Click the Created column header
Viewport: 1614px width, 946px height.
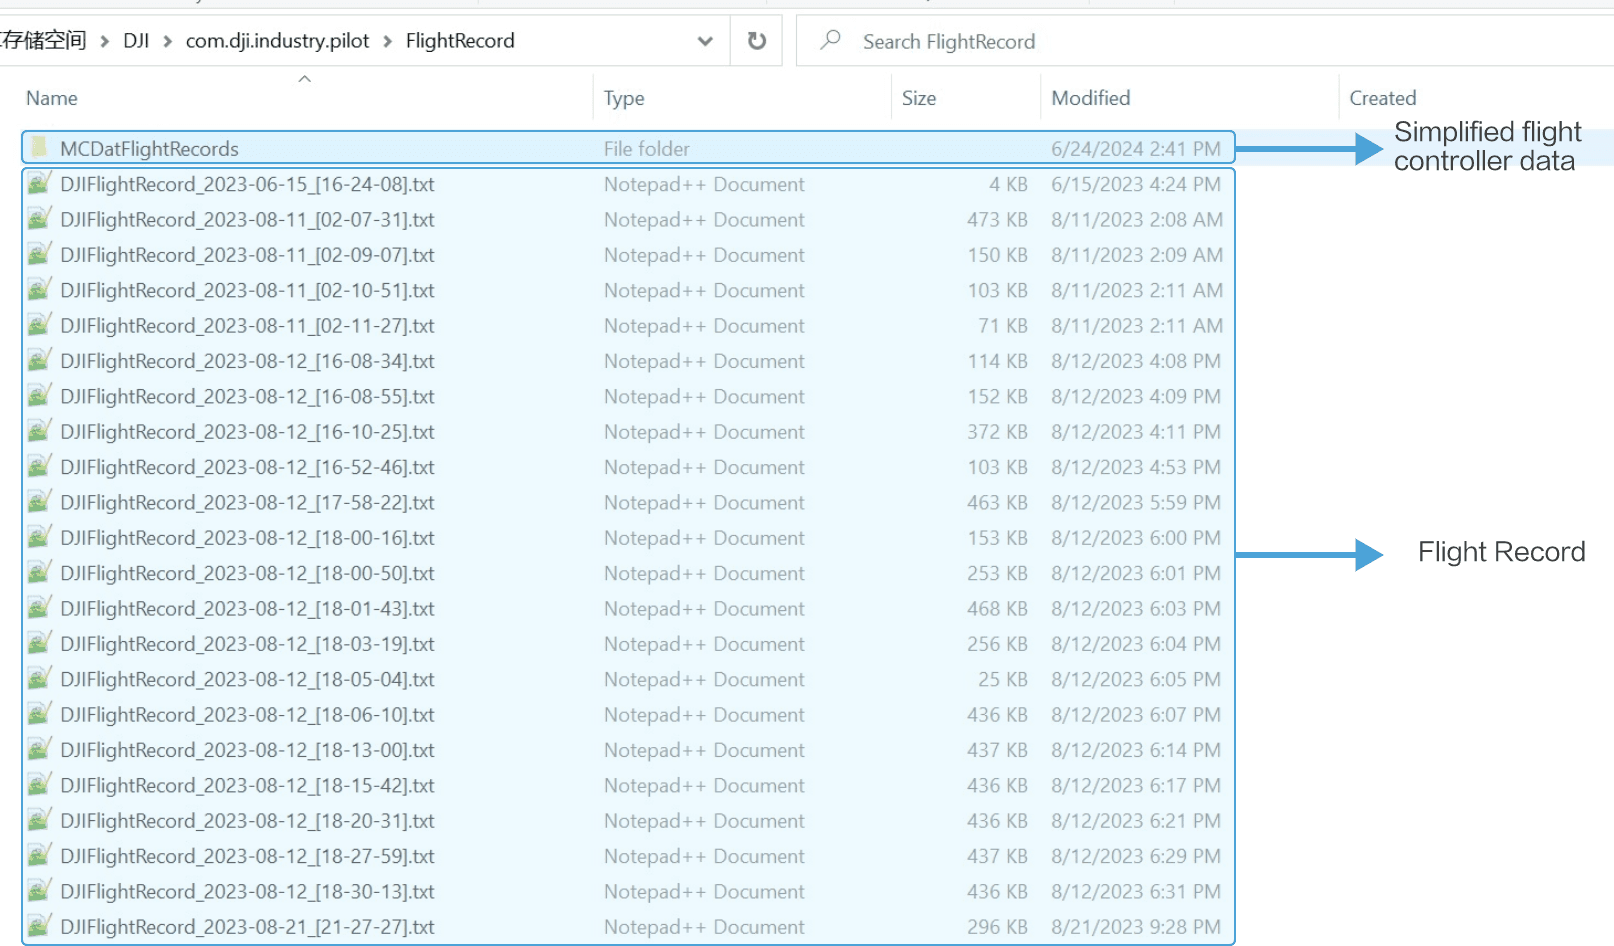point(1382,97)
